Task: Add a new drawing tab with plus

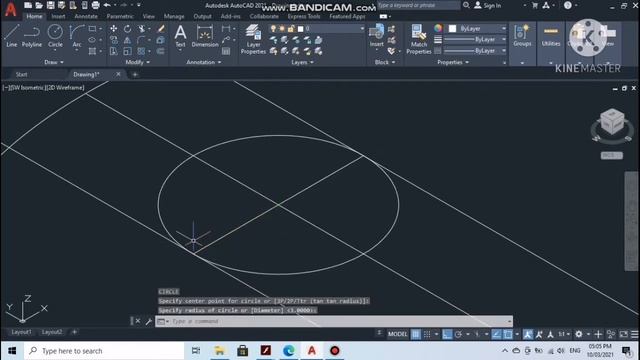Action: click(x=135, y=74)
